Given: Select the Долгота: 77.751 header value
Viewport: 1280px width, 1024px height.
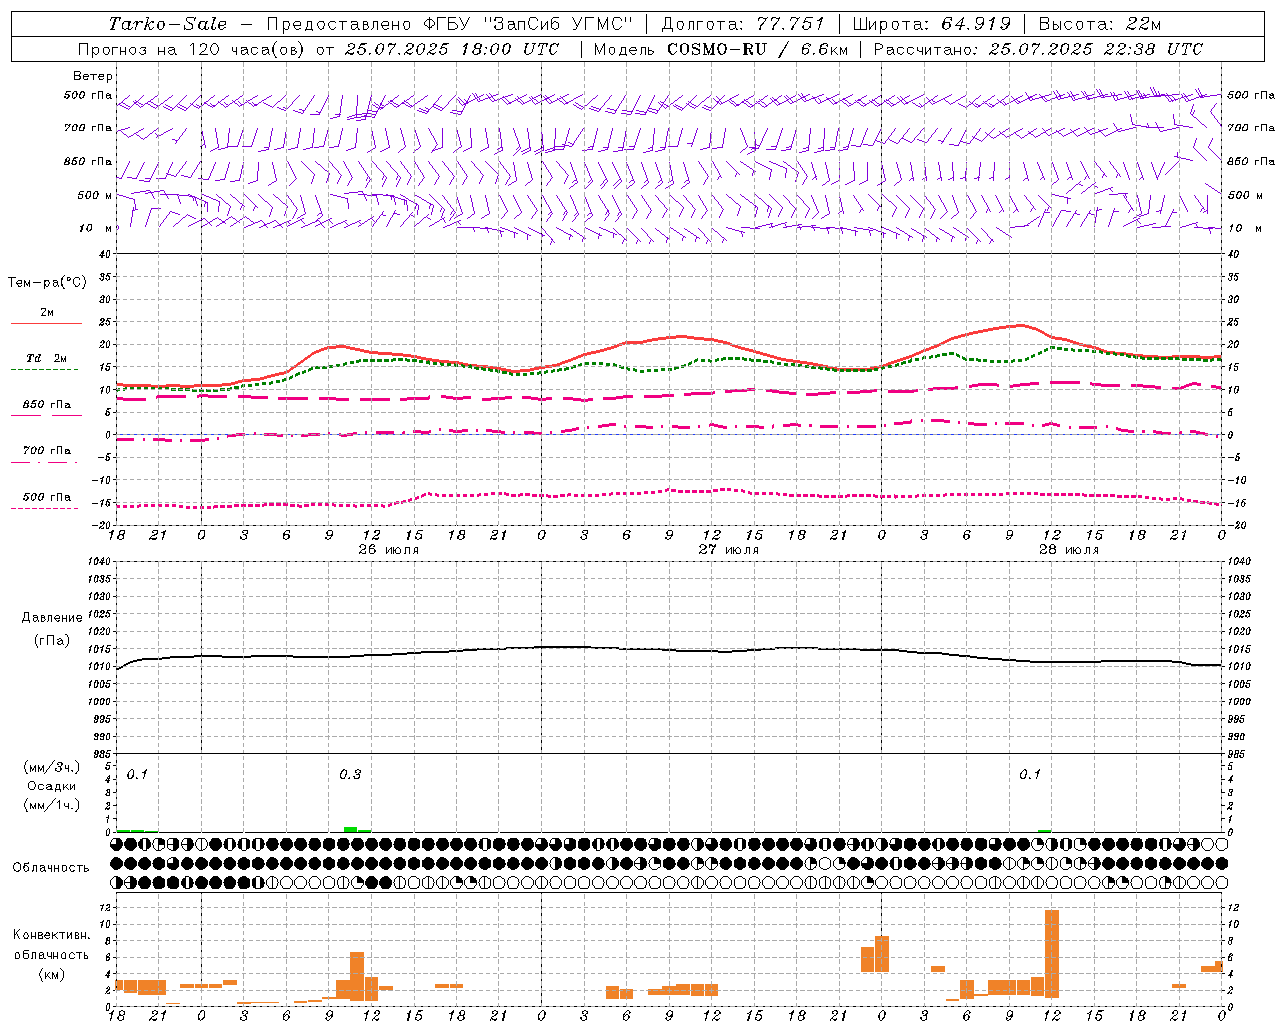Looking at the screenshot, I should pyautogui.click(x=743, y=24).
